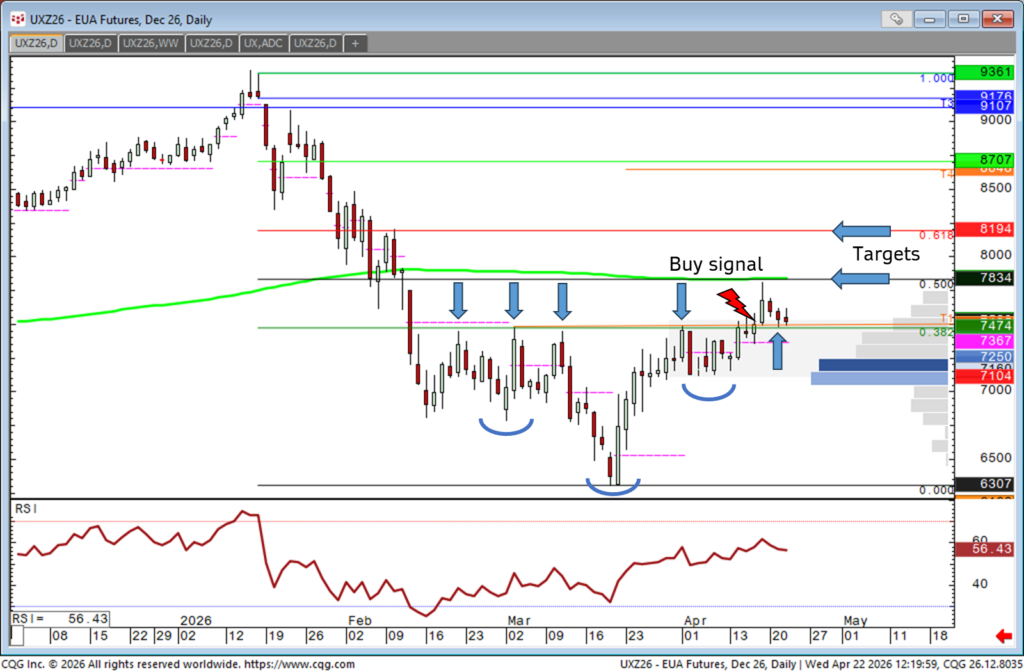Click the upper Targets arrow near the 8194 level
Image resolution: width=1024 pixels, height=672 pixels.
(860, 231)
